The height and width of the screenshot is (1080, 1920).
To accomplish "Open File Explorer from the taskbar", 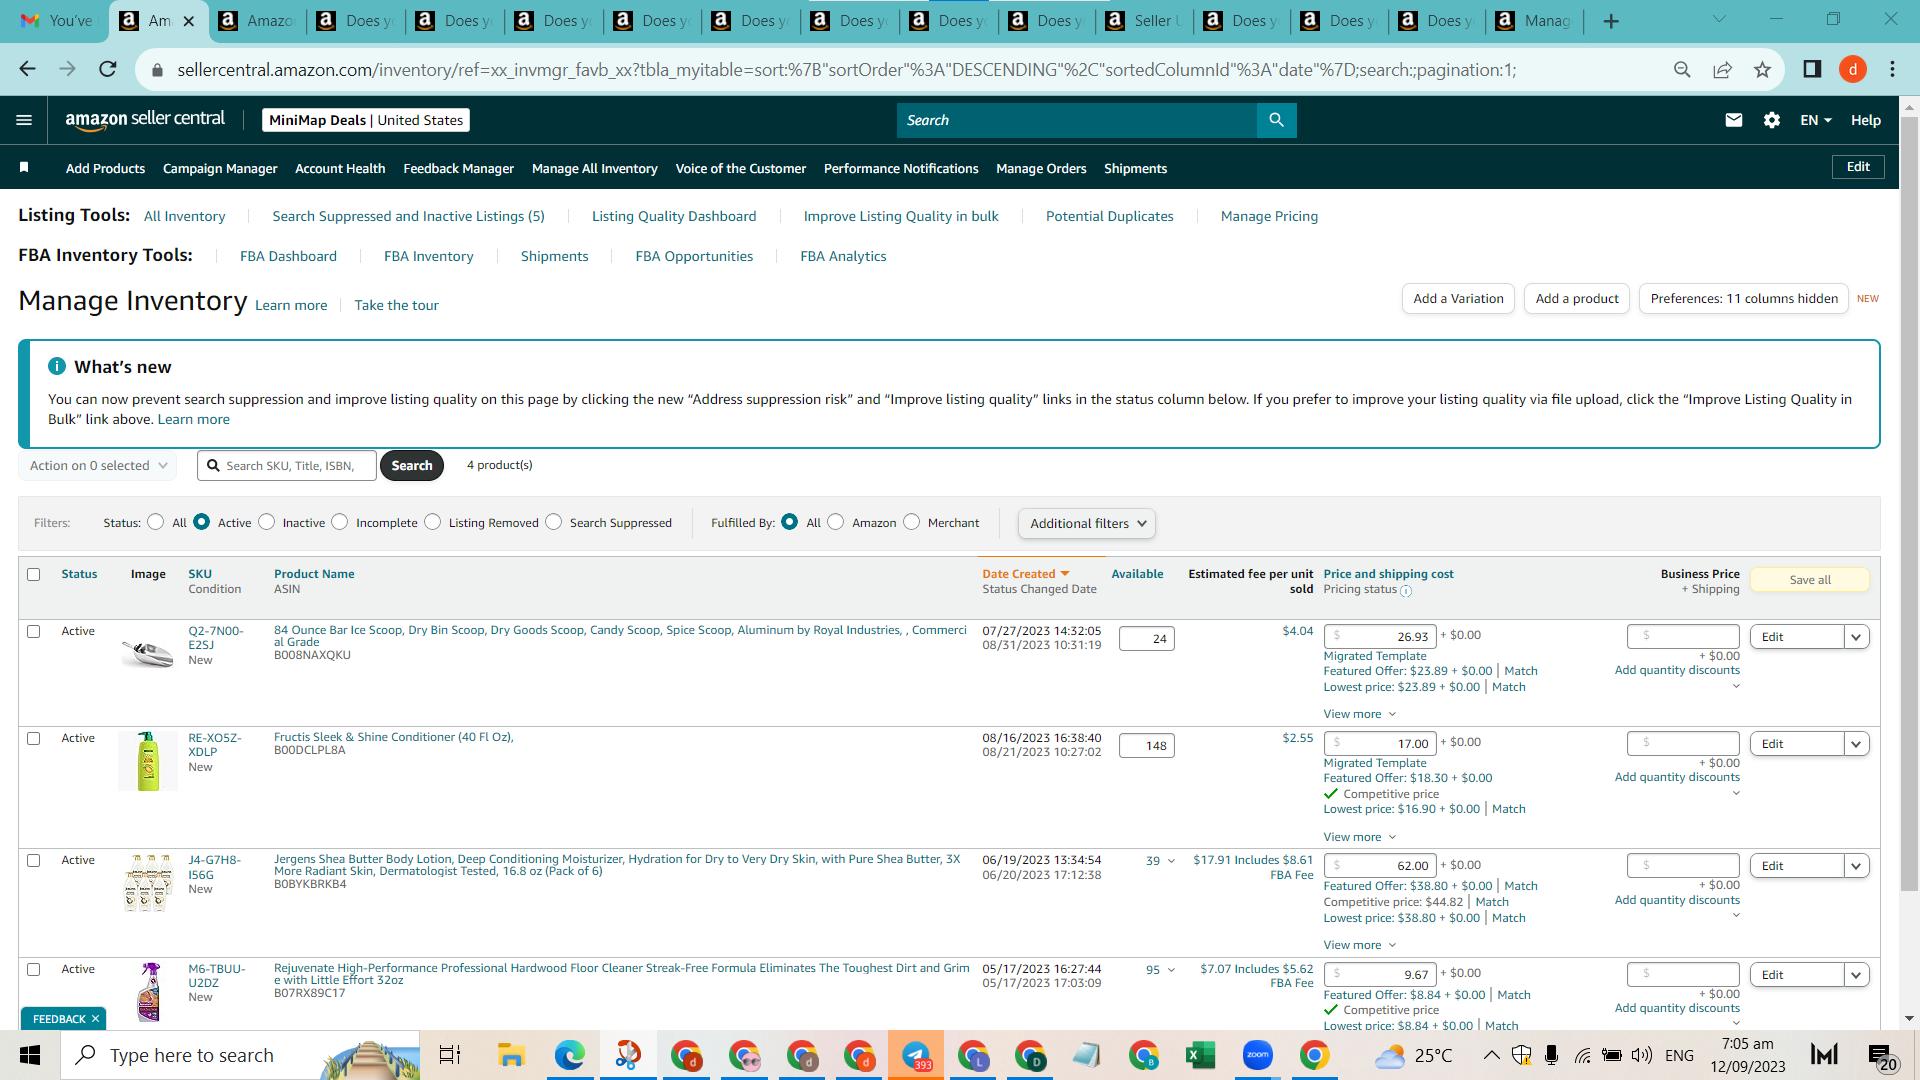I will (x=511, y=1055).
